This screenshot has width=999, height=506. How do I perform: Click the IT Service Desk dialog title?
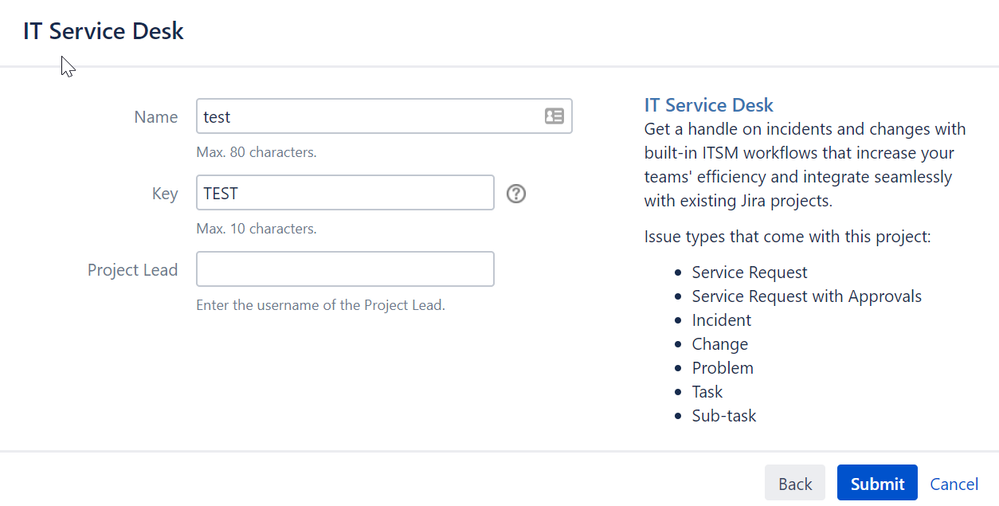point(103,31)
